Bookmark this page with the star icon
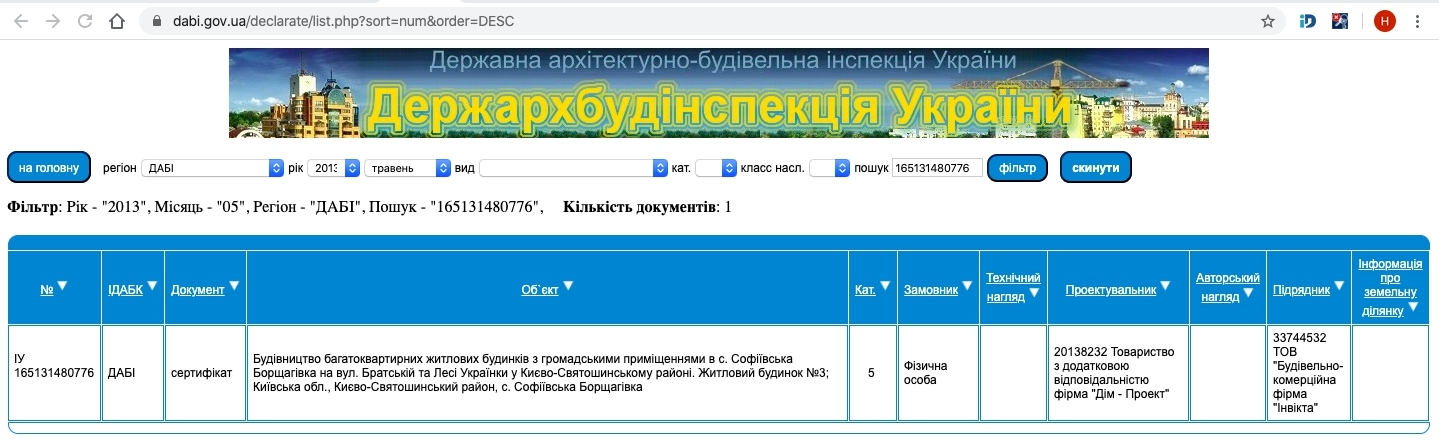 (x=1268, y=20)
